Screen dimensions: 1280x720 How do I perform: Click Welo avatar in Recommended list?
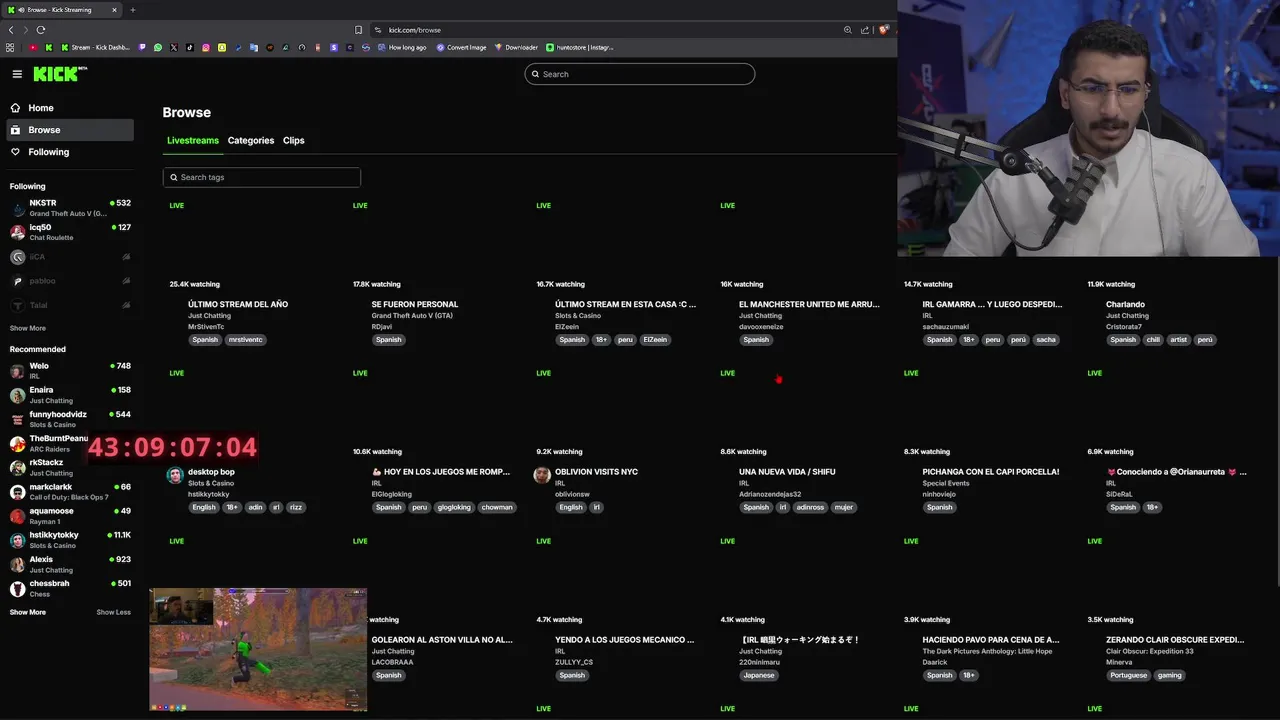17,371
